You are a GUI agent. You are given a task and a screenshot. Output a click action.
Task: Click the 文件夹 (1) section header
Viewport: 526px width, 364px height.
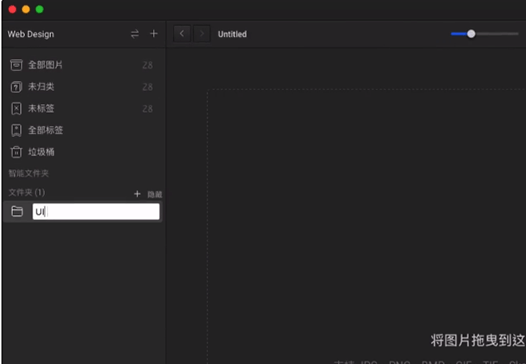click(27, 193)
